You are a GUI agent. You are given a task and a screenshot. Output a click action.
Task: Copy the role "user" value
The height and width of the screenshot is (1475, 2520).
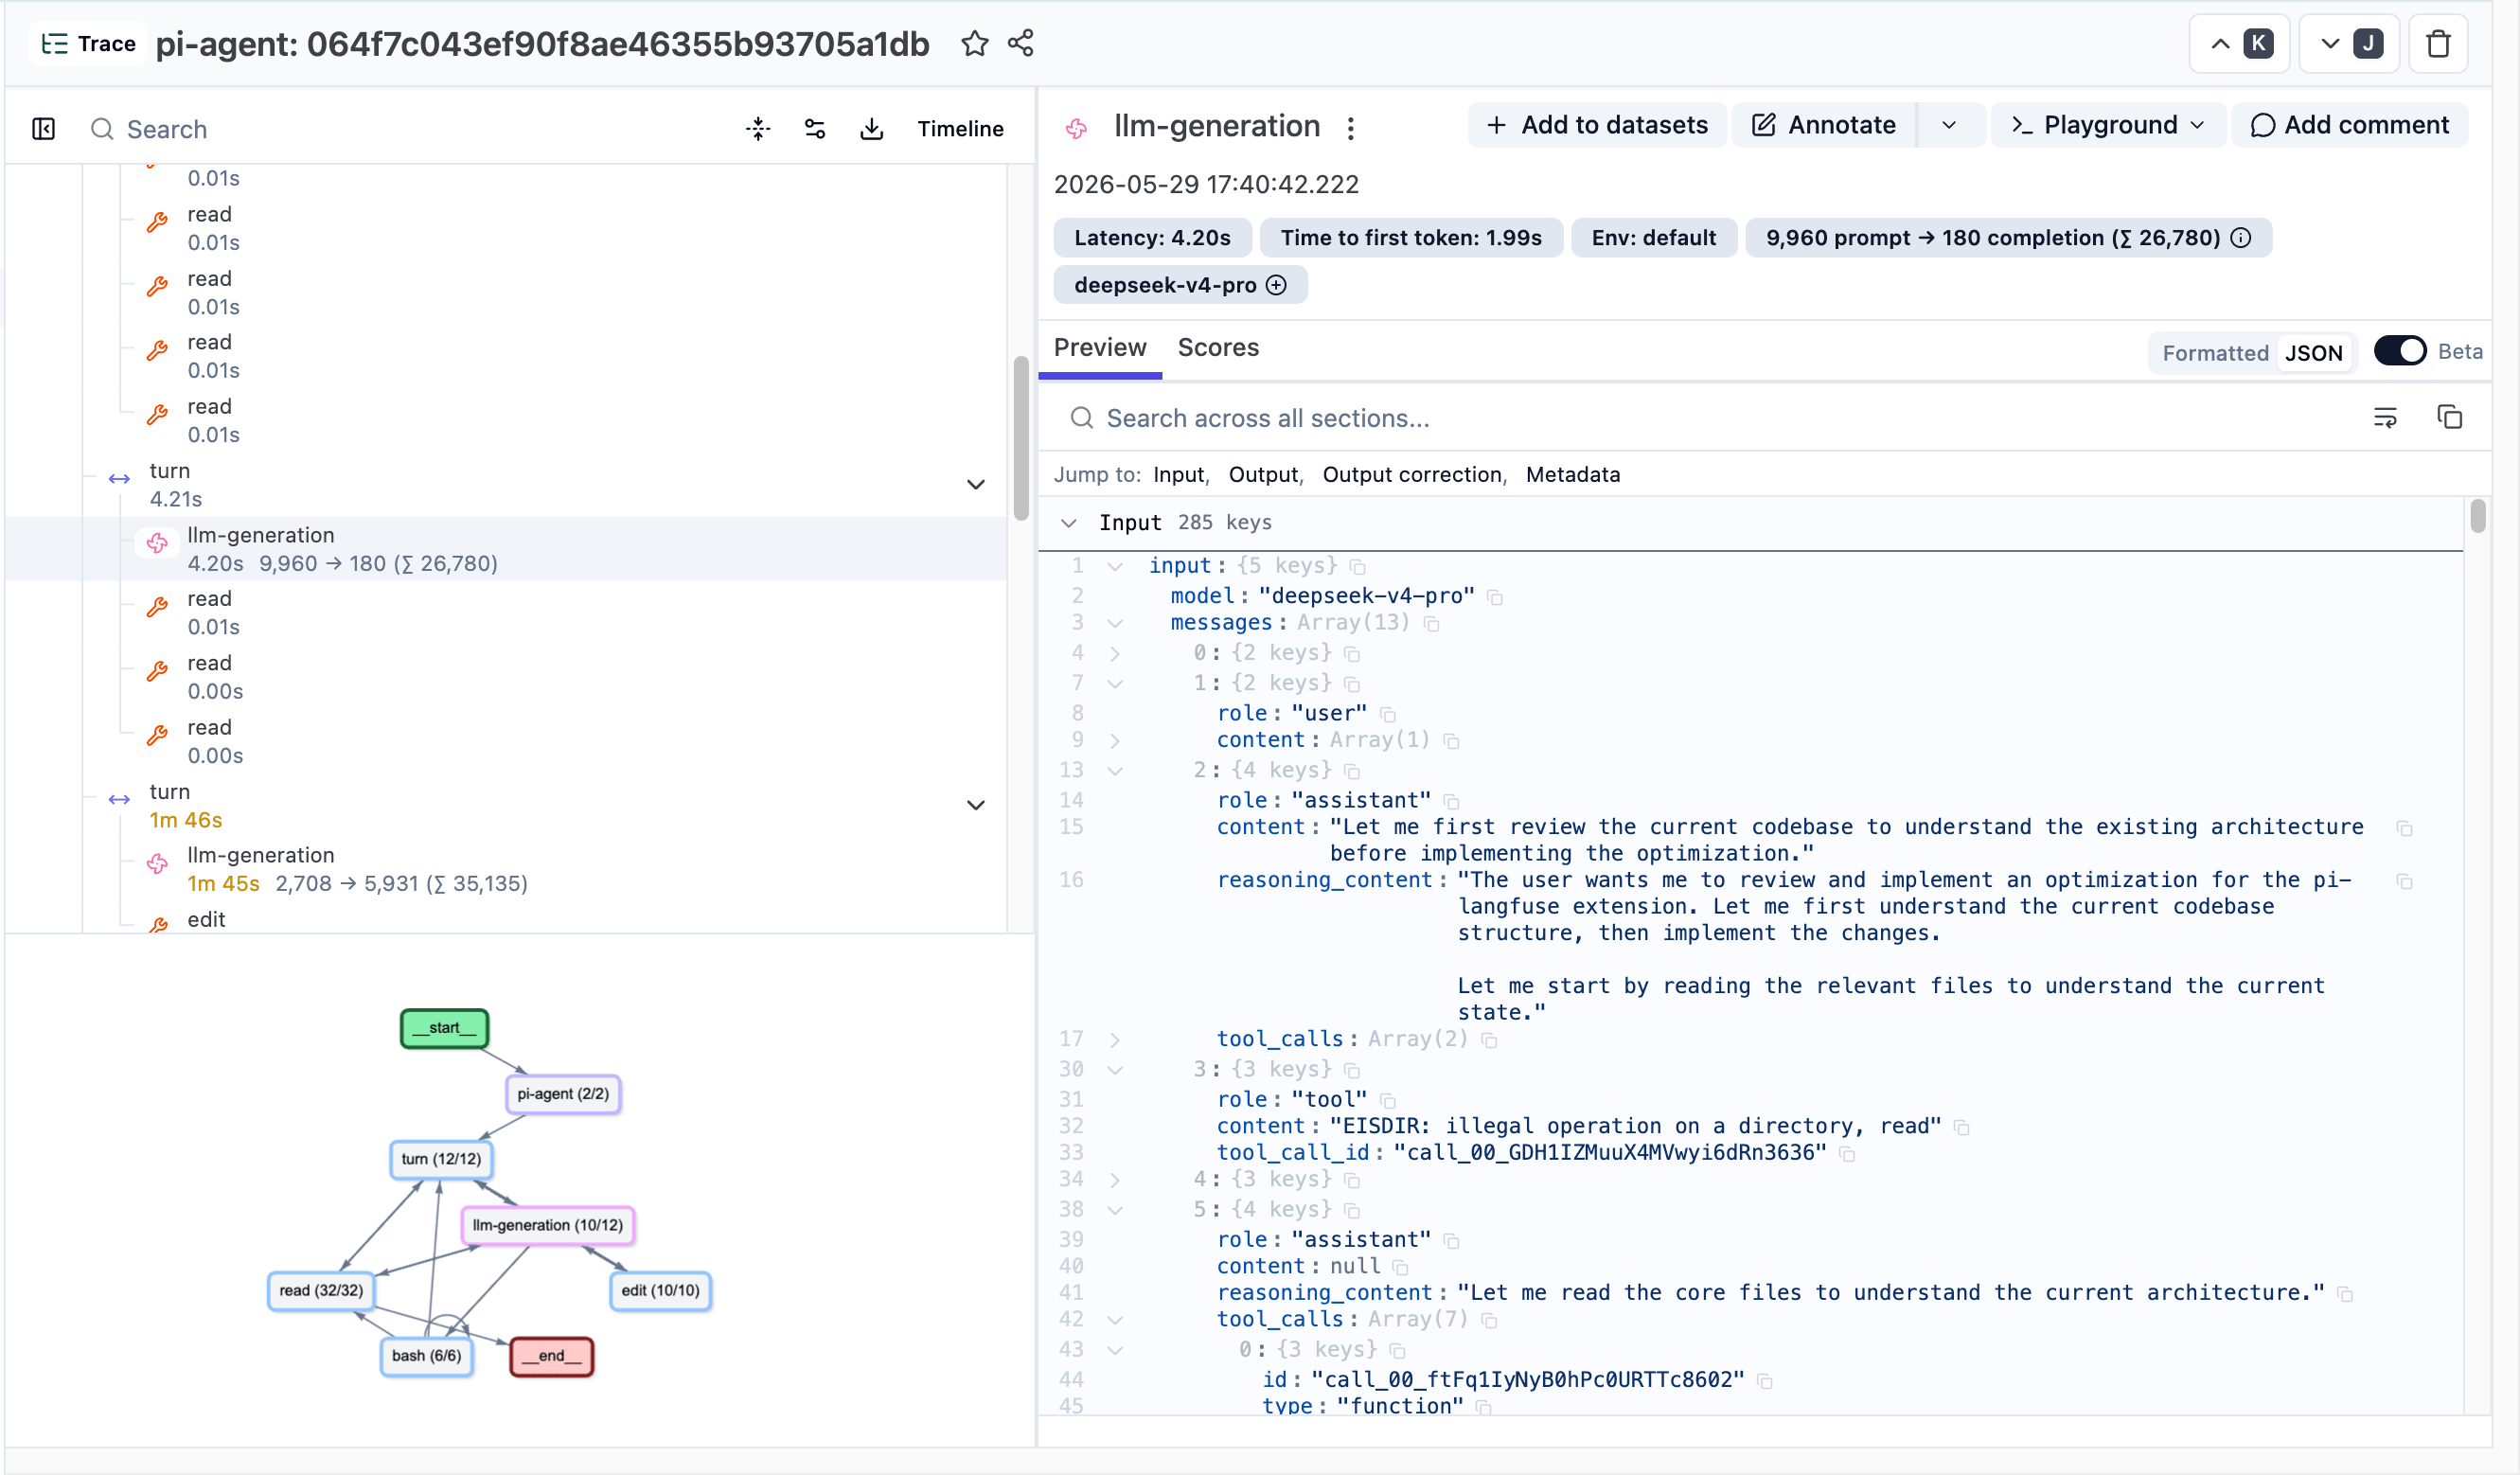point(1387,714)
